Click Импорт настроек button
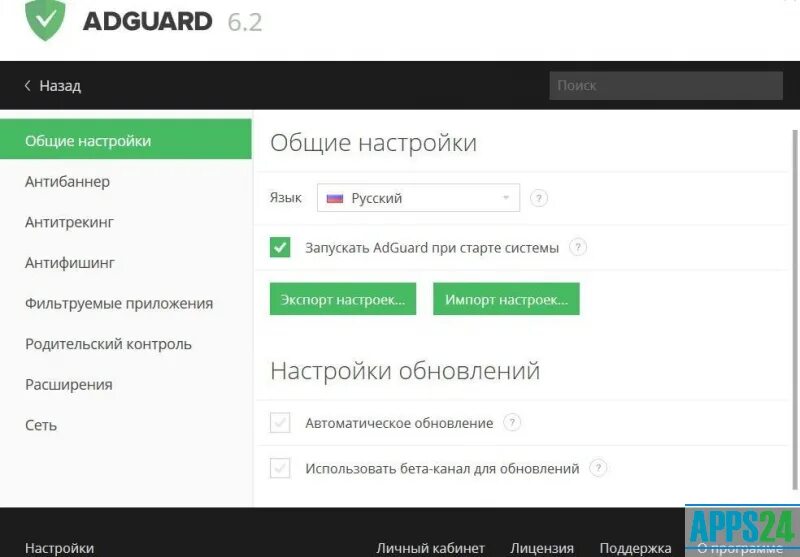 (x=506, y=299)
